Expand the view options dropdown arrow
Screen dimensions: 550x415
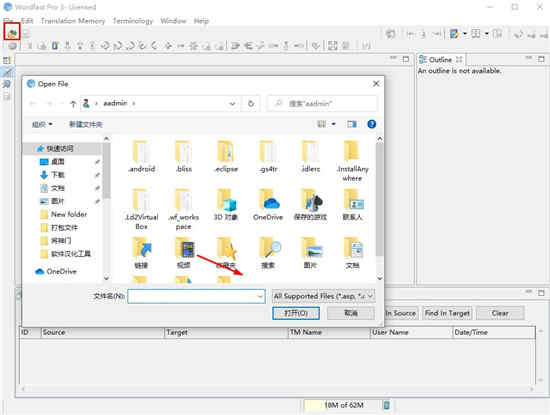pos(334,124)
